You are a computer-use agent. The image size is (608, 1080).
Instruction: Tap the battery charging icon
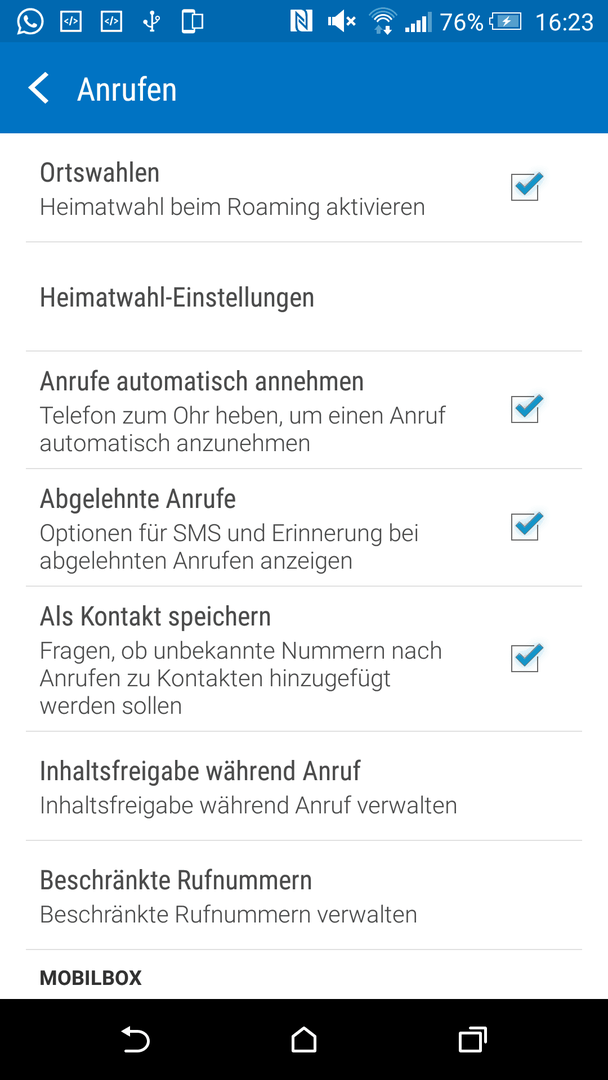(506, 22)
